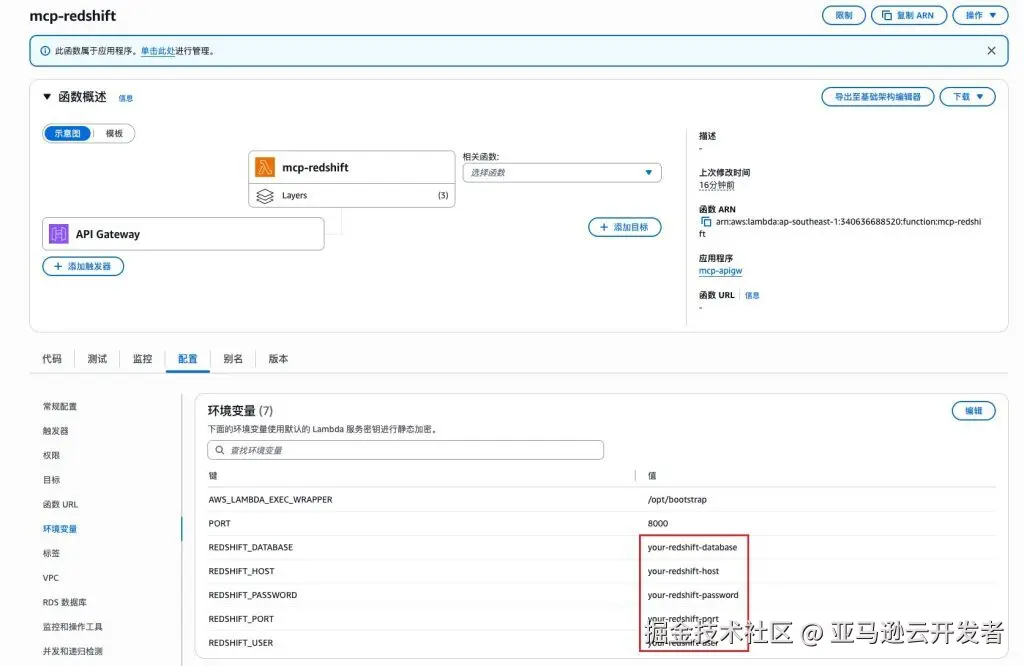Open the 别名 tab
This screenshot has width=1024, height=666.
coord(233,358)
